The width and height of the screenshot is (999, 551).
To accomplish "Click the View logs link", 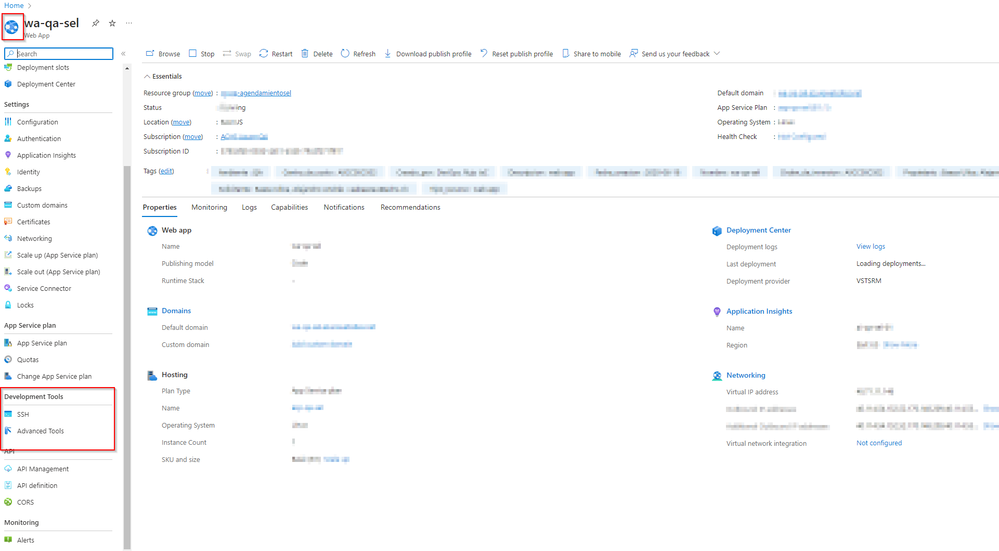I will tap(870, 246).
